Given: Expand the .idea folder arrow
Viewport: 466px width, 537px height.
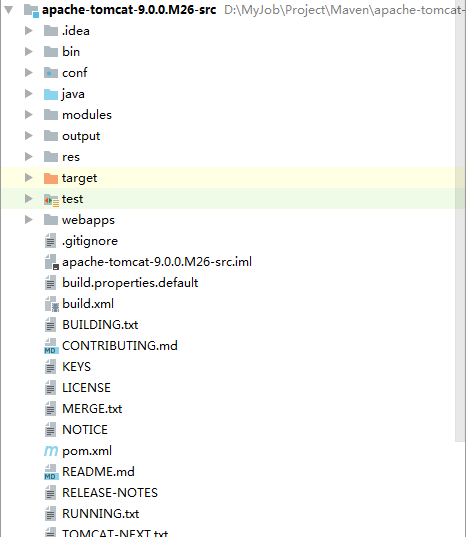Looking at the screenshot, I should coord(29,30).
